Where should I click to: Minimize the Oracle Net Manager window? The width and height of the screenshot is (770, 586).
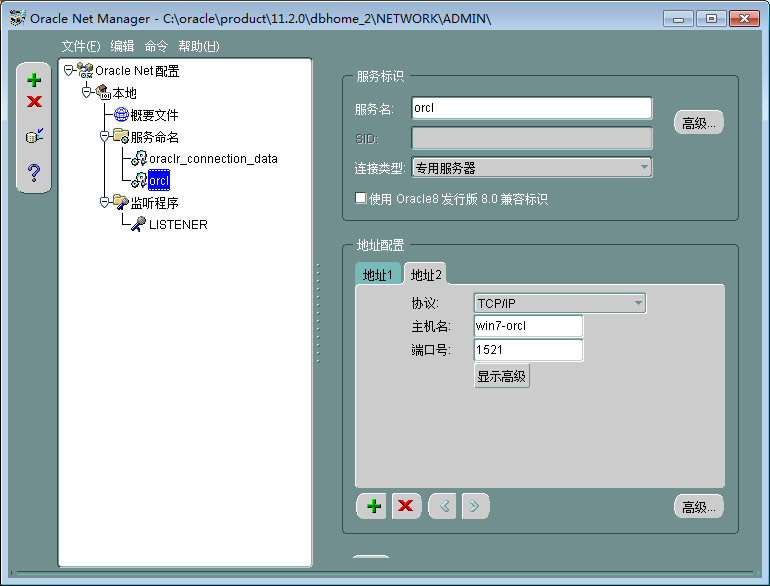click(x=678, y=19)
